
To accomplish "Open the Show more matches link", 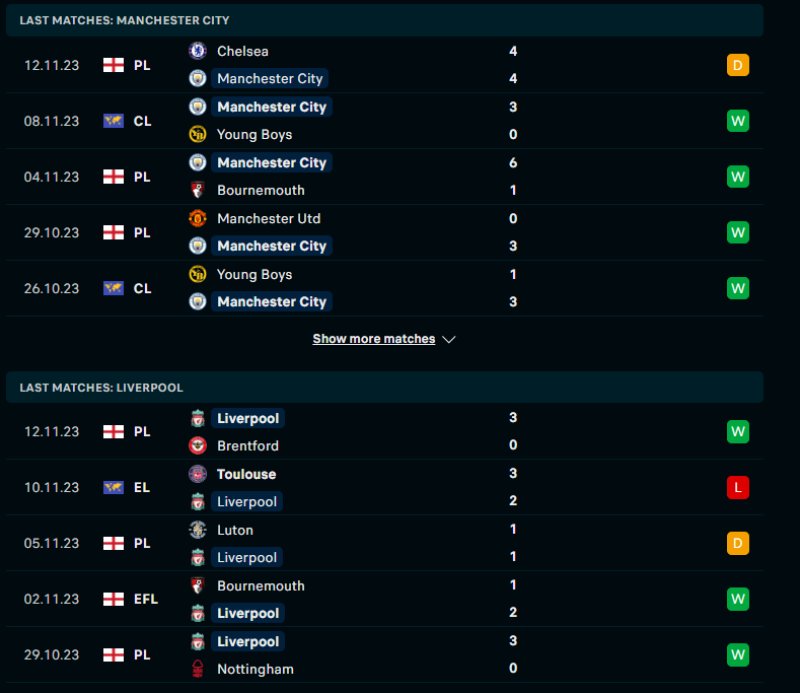I will pos(373,339).
